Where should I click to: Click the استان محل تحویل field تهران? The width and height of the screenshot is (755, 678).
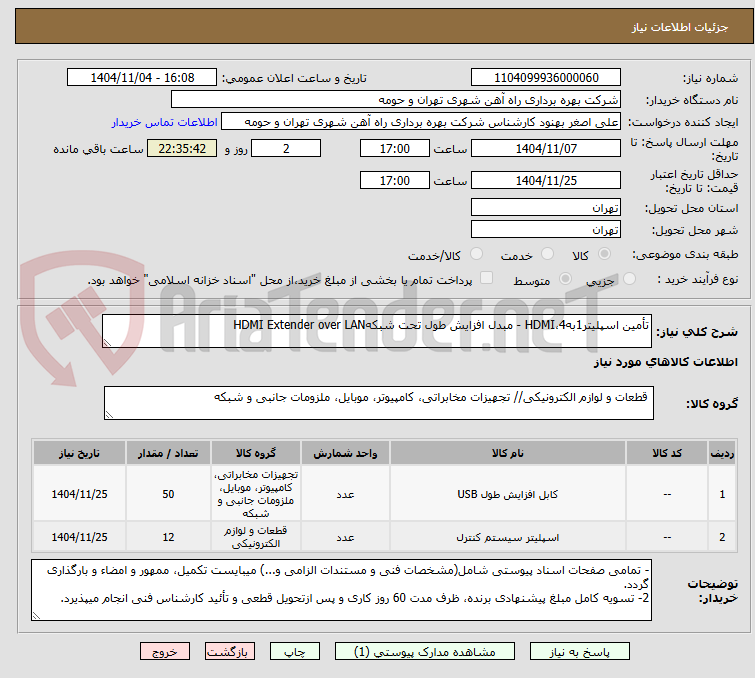[546, 208]
